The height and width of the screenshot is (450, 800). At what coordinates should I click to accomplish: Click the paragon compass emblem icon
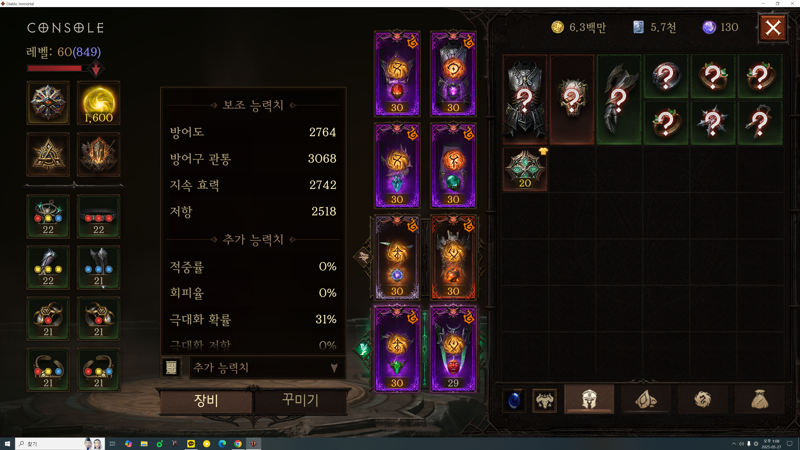tap(48, 103)
